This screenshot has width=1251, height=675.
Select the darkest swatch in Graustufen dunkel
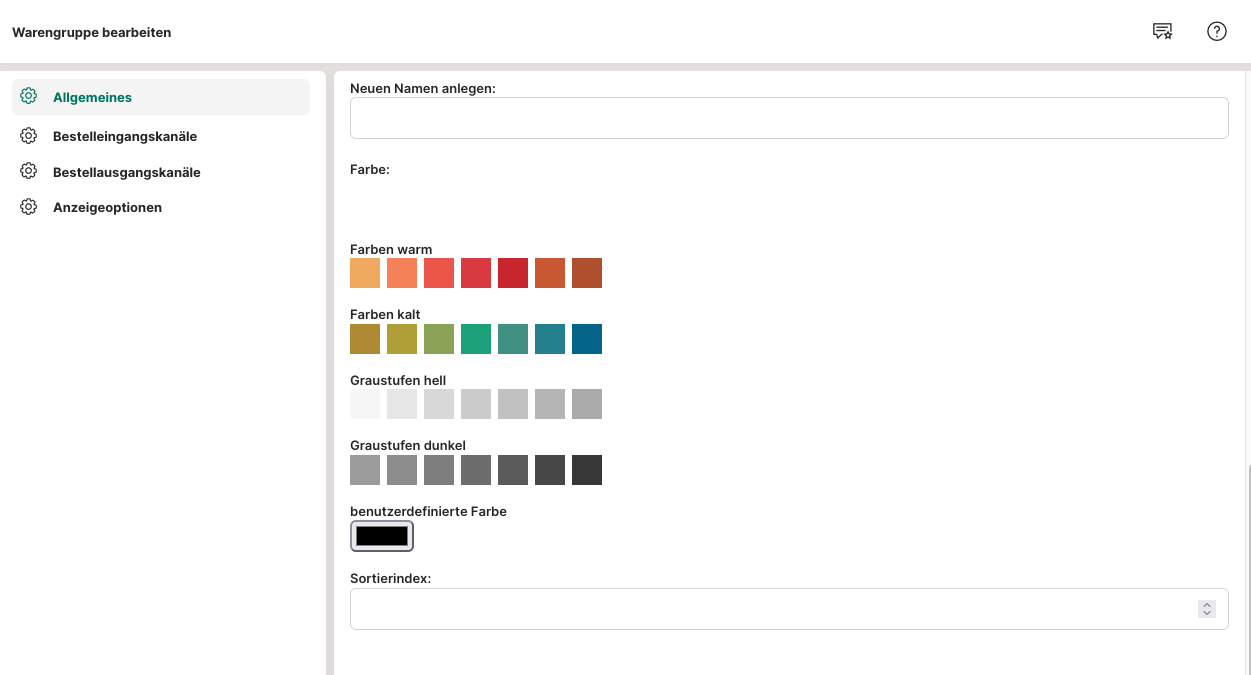tap(587, 470)
